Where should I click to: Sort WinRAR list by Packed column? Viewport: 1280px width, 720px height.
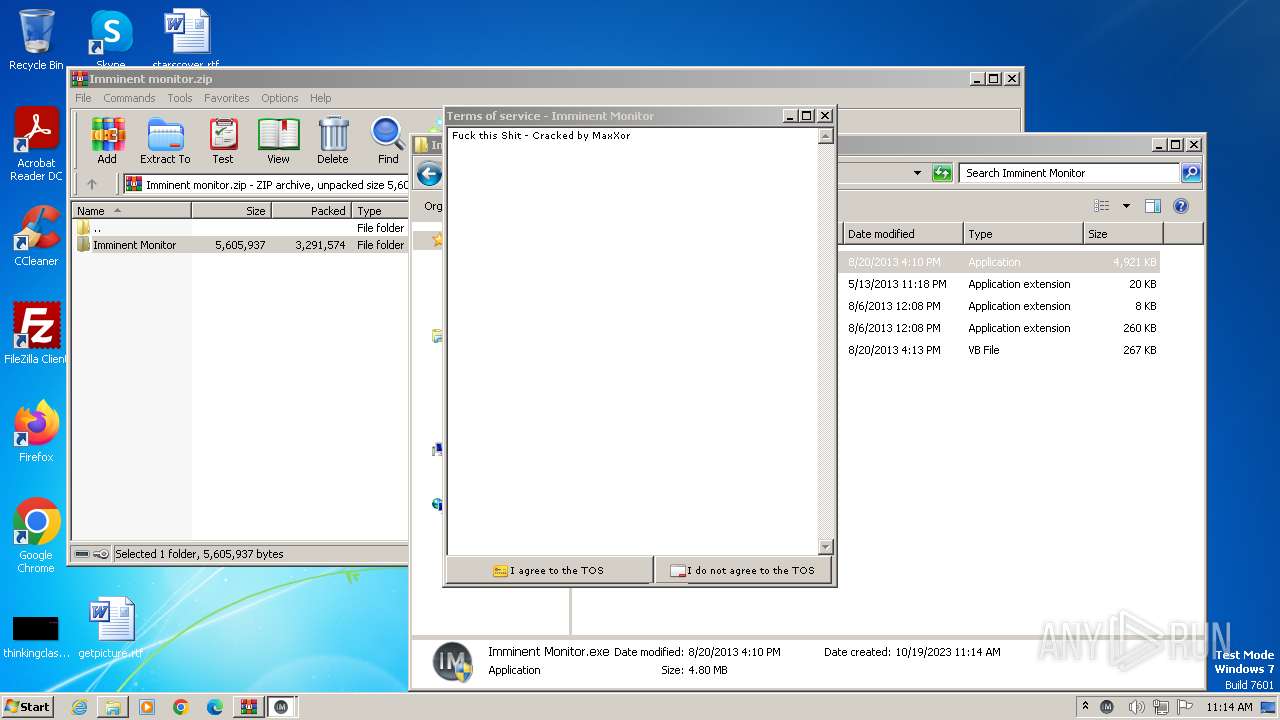tap(311, 211)
